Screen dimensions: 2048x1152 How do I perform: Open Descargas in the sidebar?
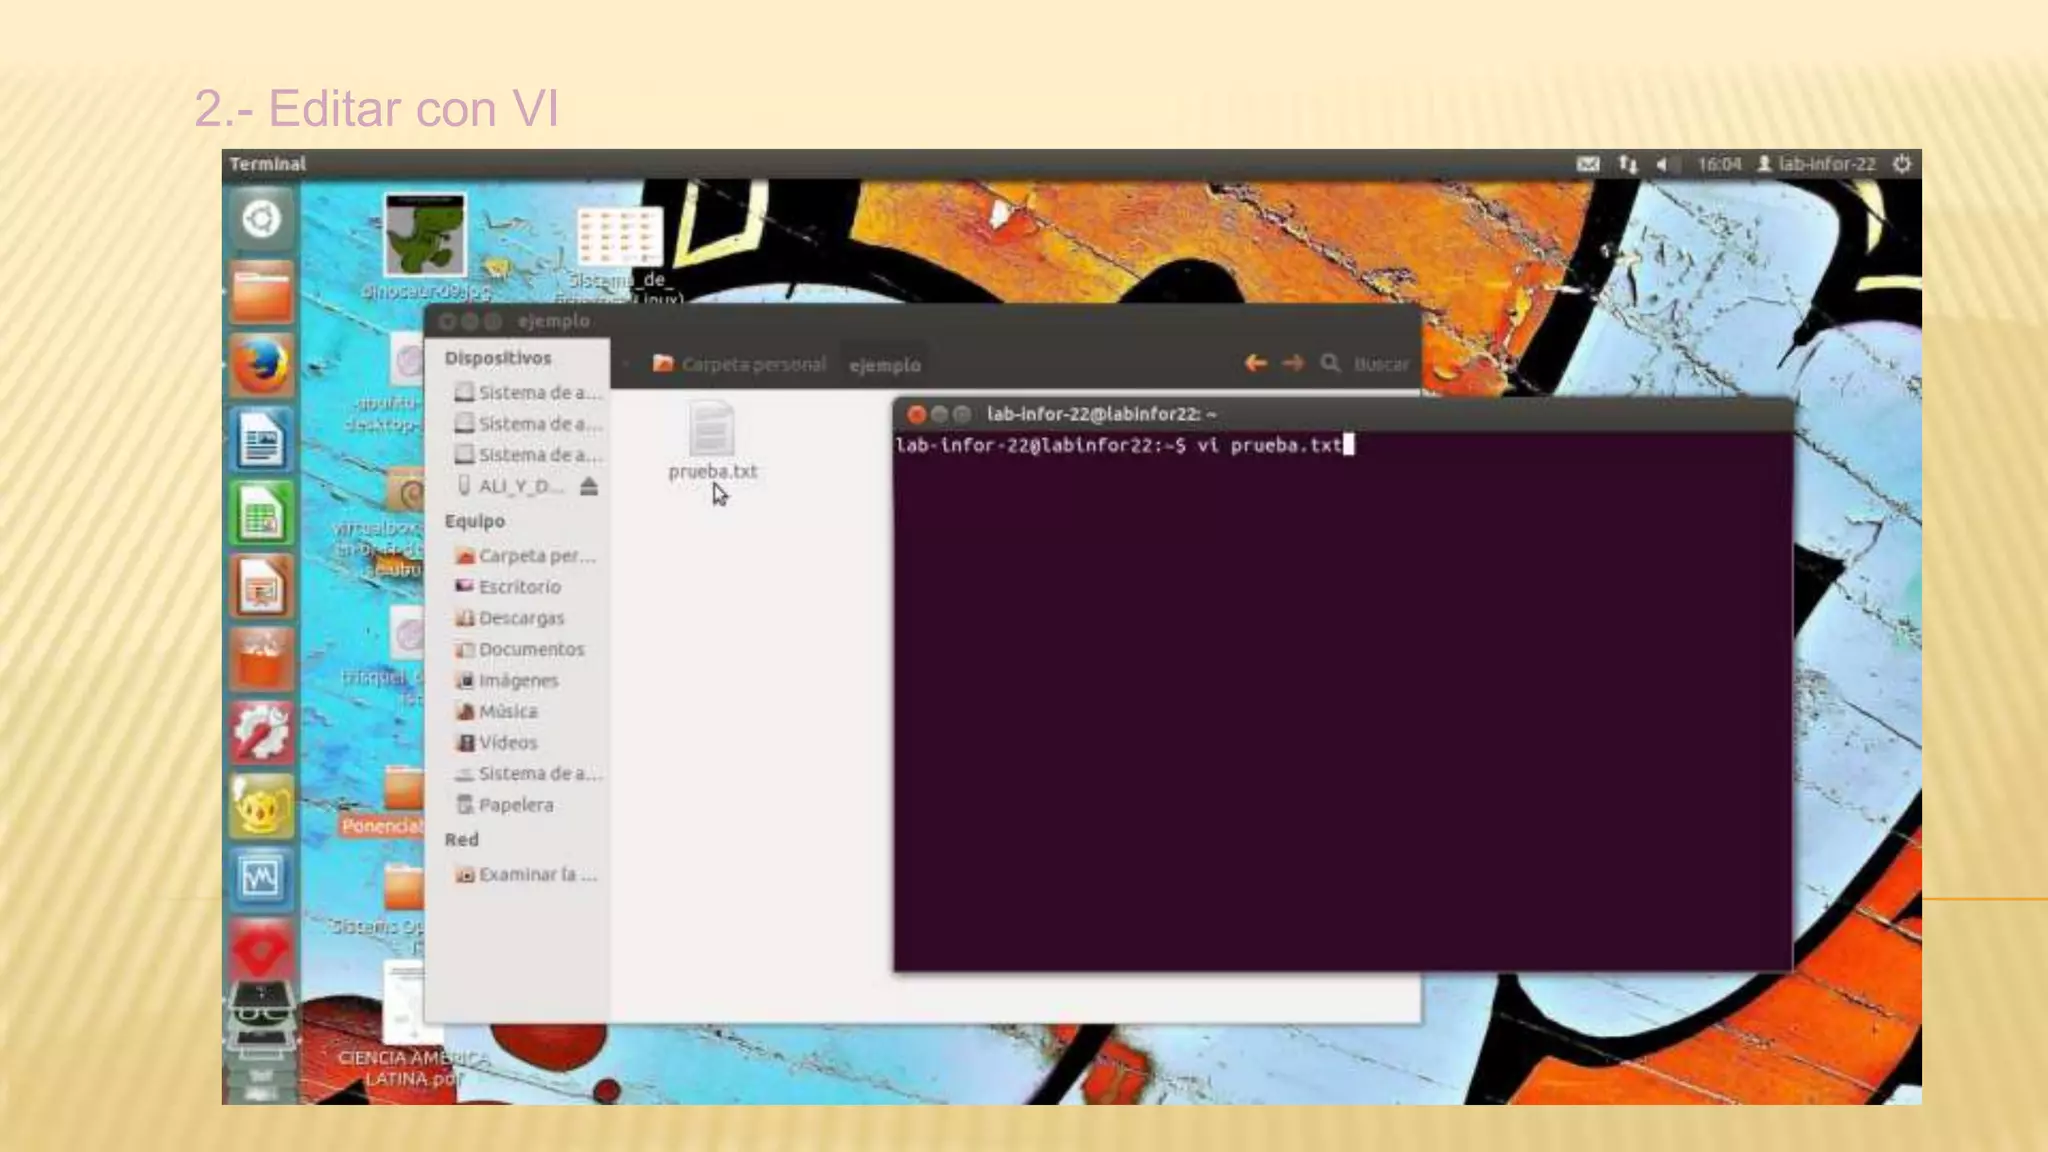[520, 618]
